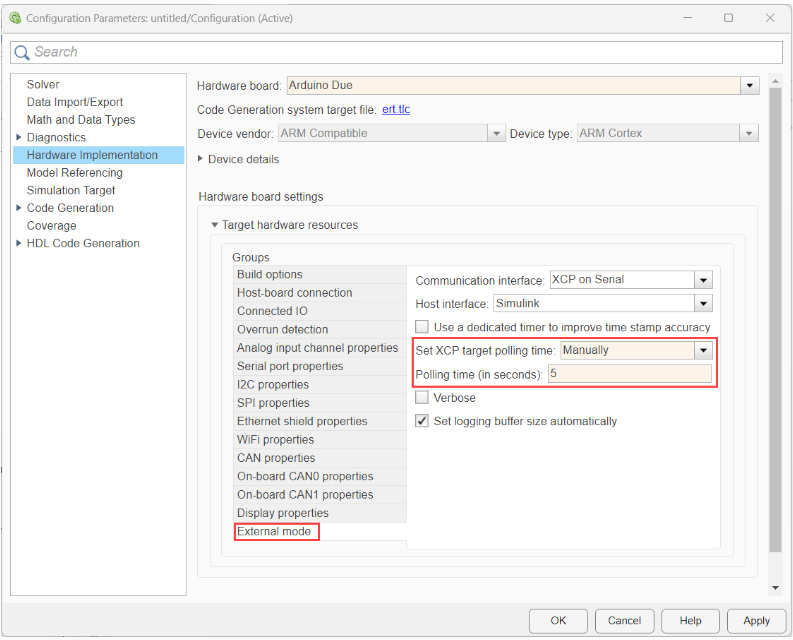Click the Configuration Parameters window icon
Screen dimensions: 793x640
[x=13, y=18]
